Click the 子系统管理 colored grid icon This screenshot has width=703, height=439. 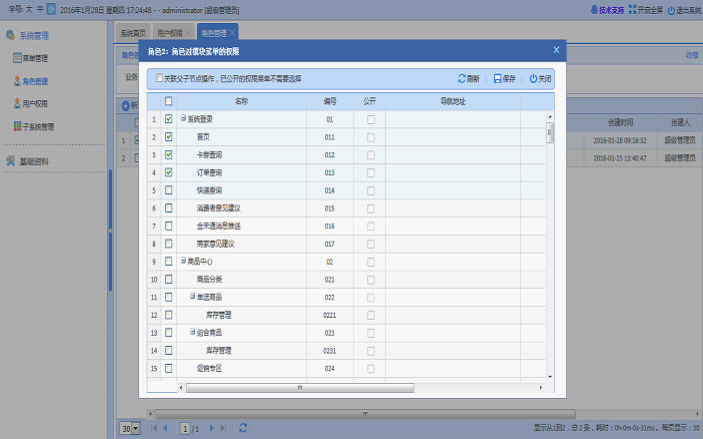[17, 126]
